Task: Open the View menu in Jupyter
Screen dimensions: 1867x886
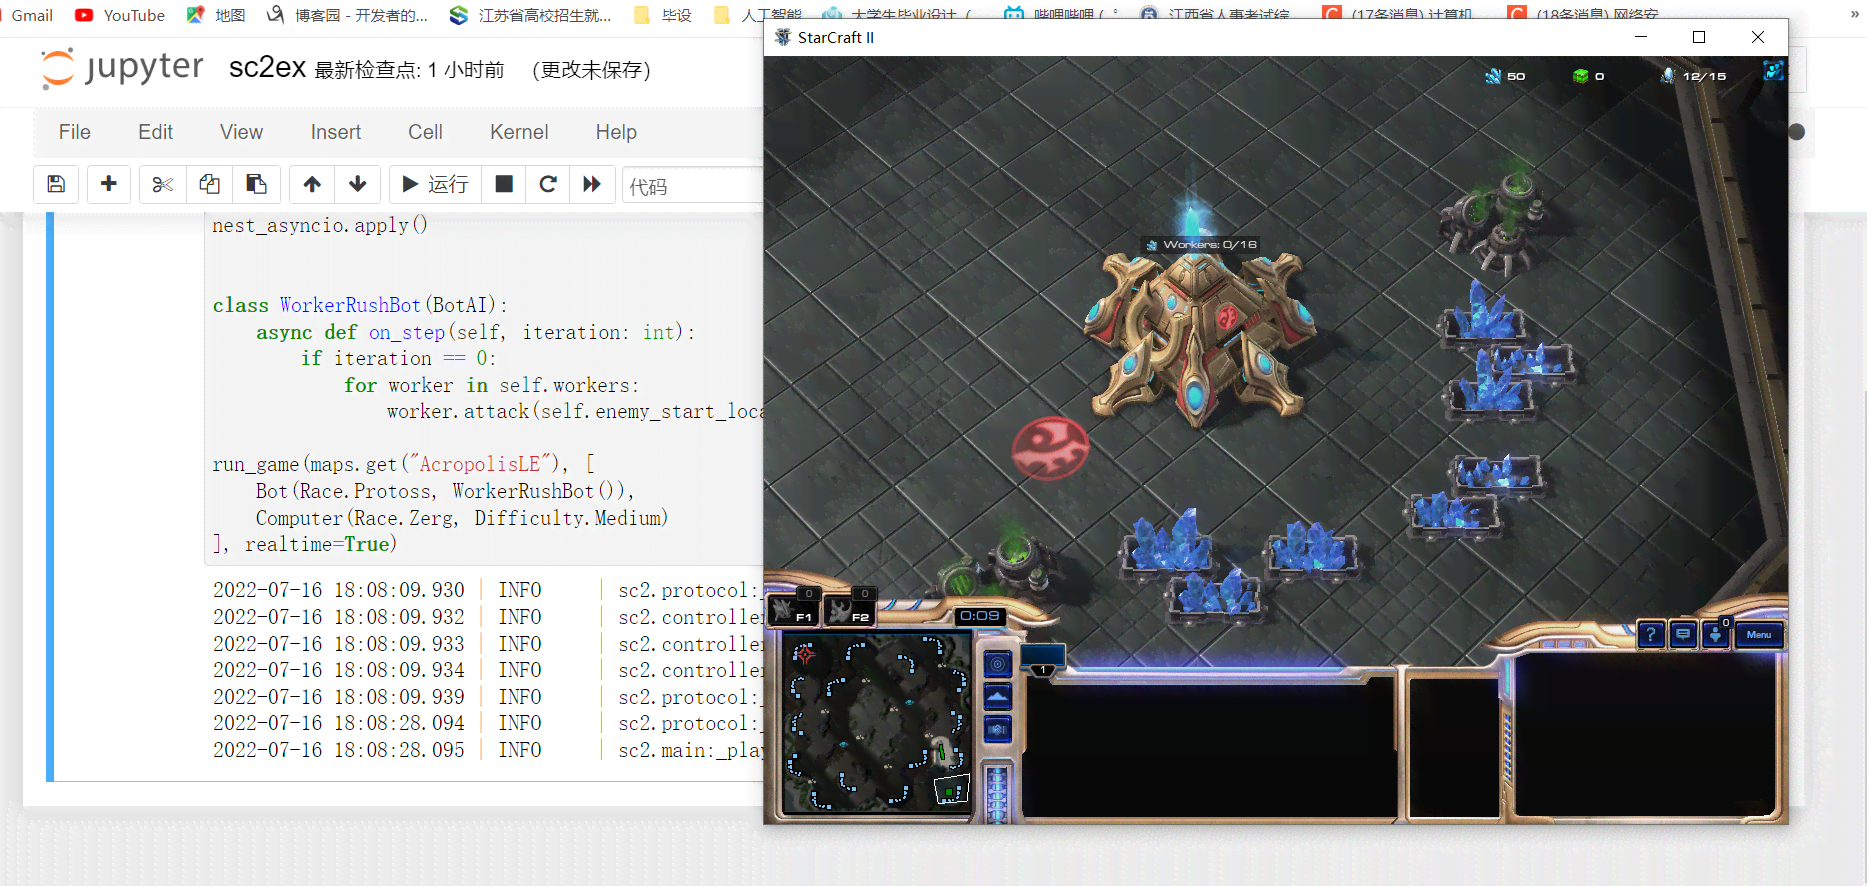Action: [241, 132]
